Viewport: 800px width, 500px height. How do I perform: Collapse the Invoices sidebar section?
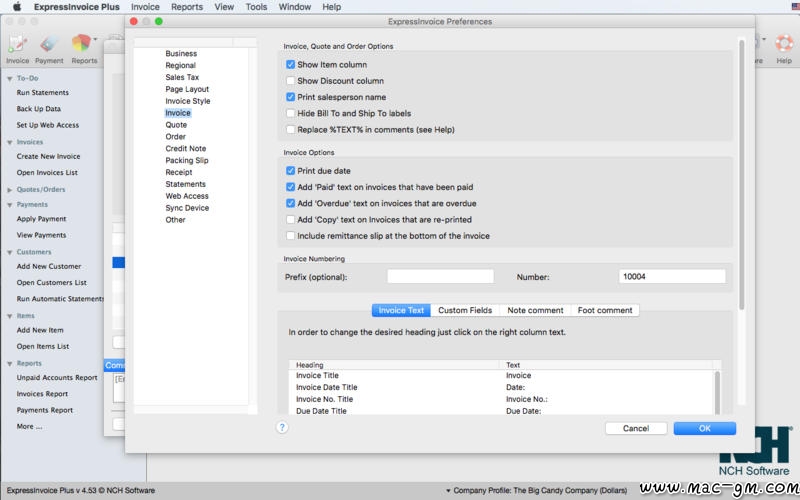9,142
